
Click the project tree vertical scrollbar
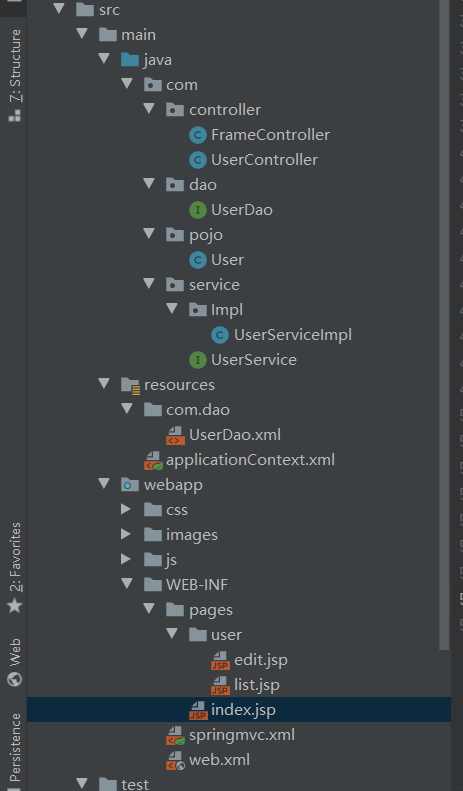point(444,325)
